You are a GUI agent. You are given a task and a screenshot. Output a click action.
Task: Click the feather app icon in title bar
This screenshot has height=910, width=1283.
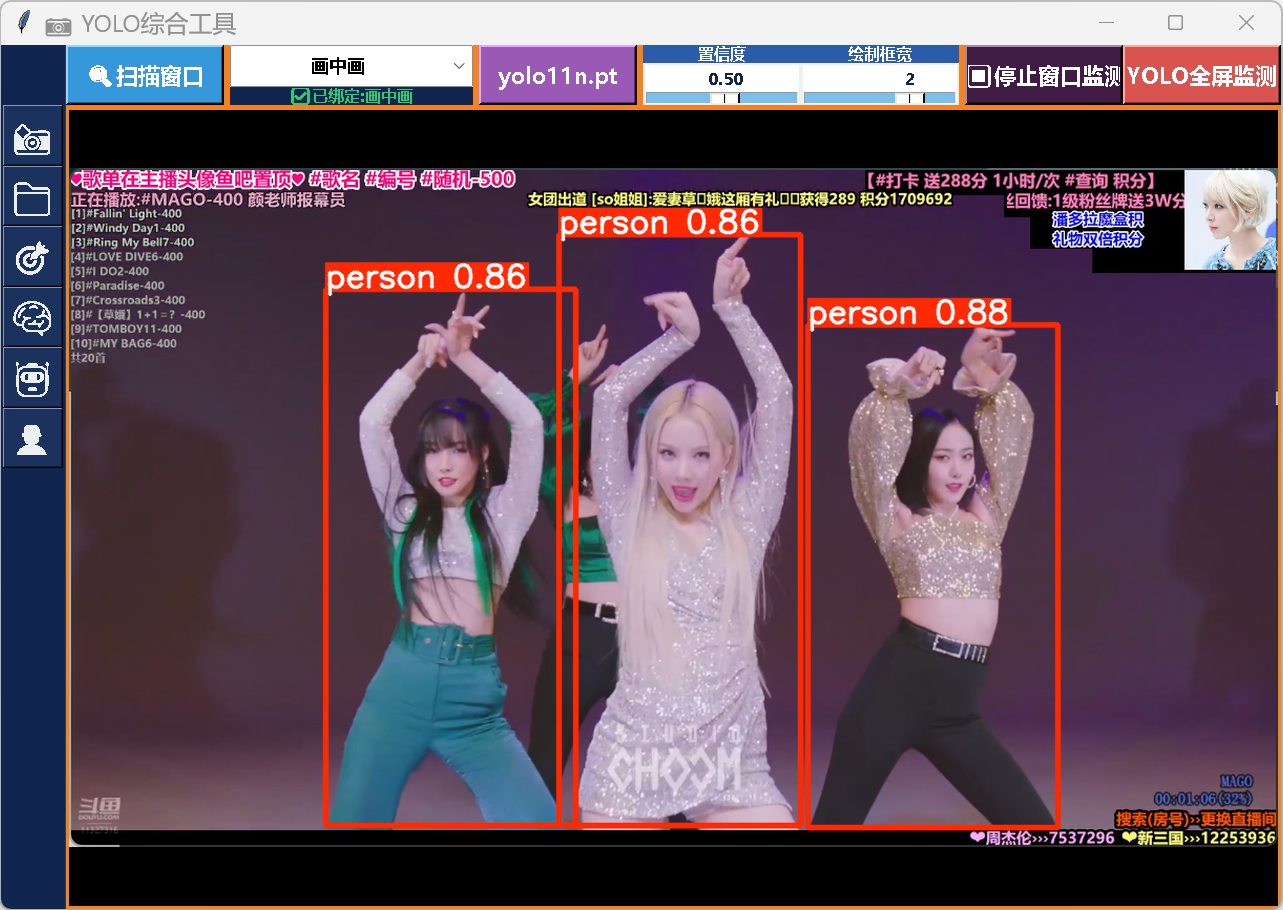pyautogui.click(x=24, y=22)
